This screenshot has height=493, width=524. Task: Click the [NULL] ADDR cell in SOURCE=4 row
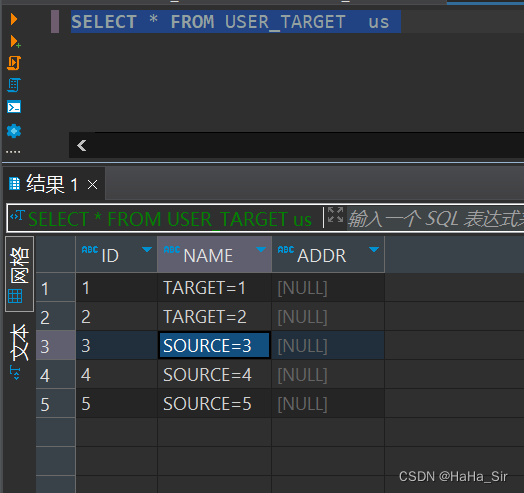(x=328, y=375)
